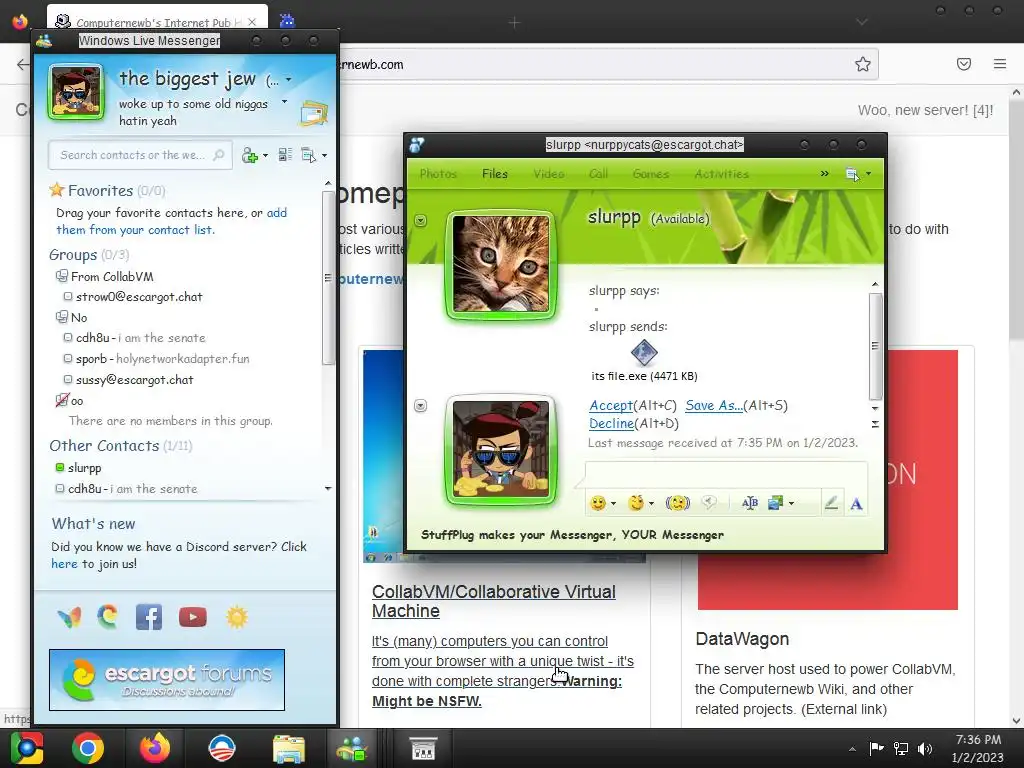Image resolution: width=1024 pixels, height=768 pixels.
Task: Select slurpp in Other Contacts
Action: tap(84, 468)
